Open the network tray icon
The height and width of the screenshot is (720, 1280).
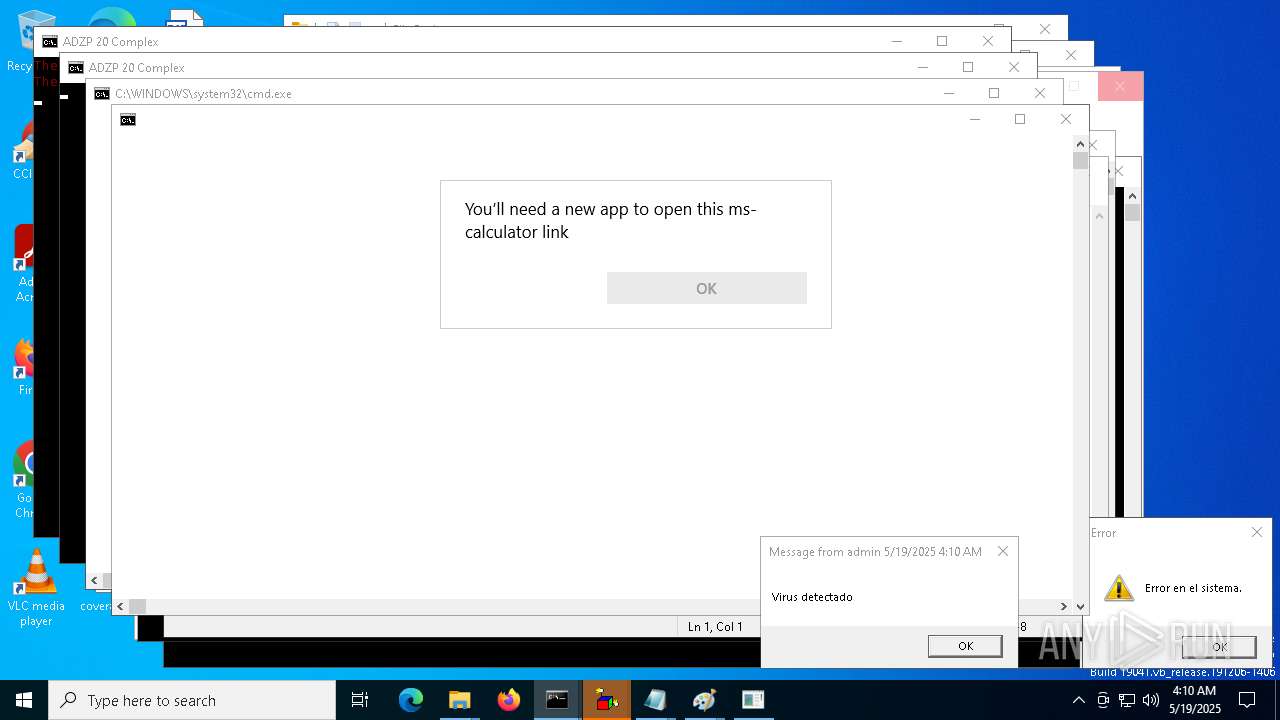[x=1127, y=700]
